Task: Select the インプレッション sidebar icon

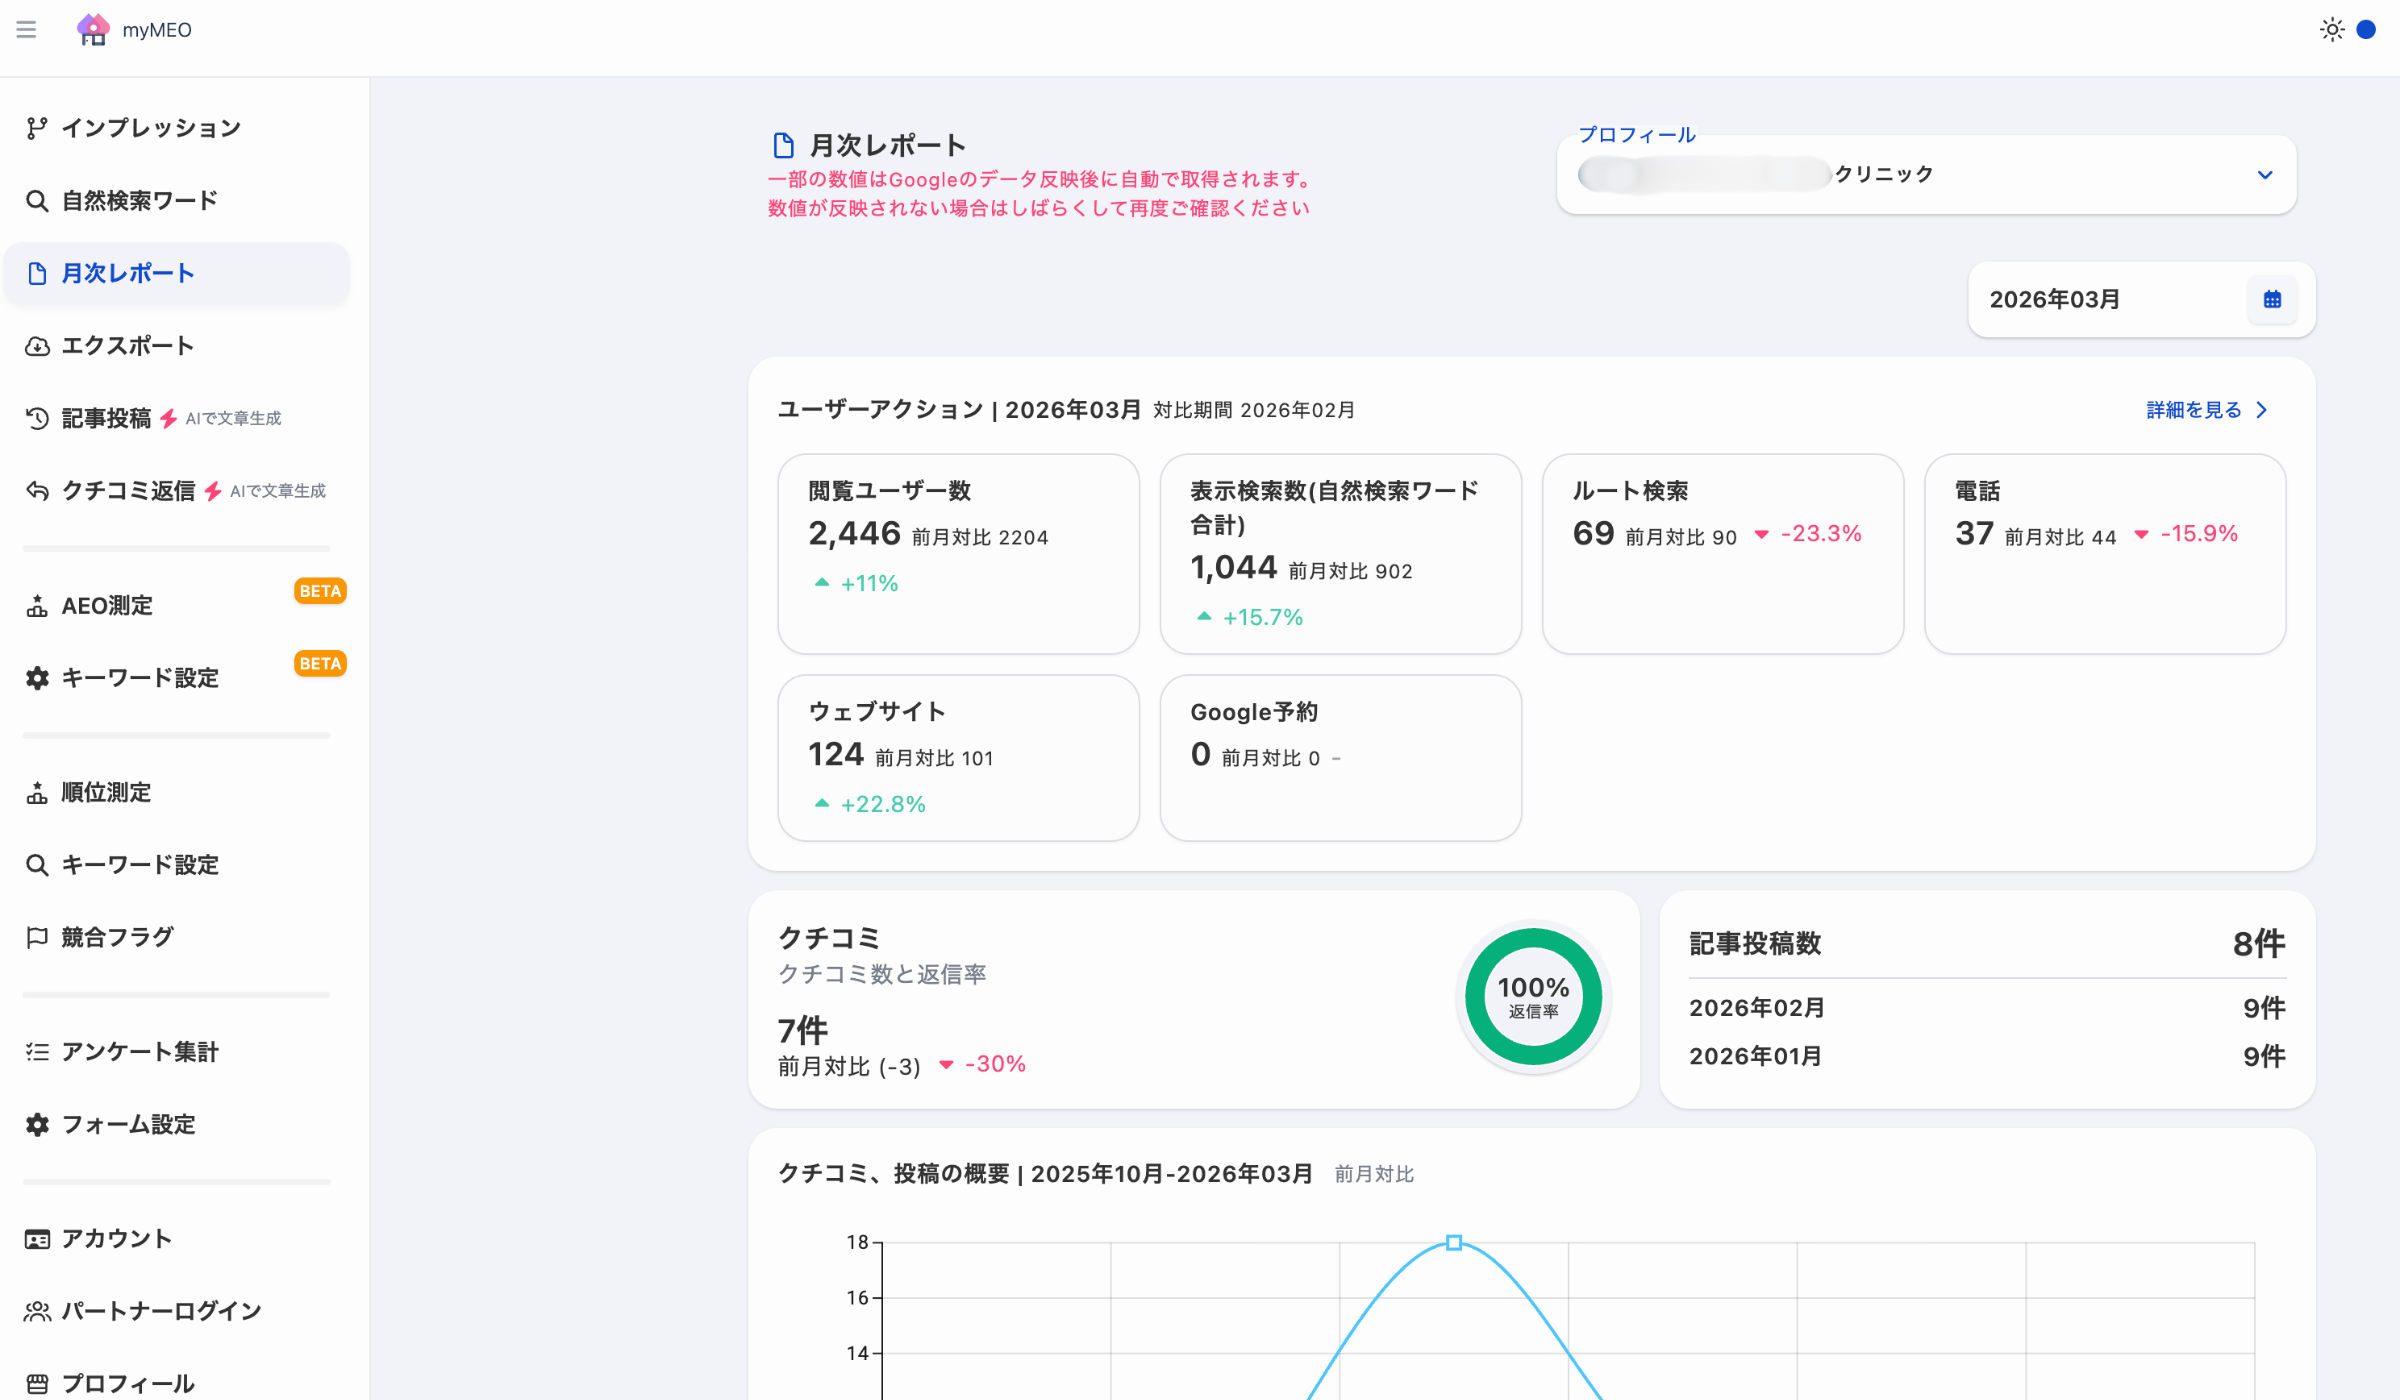Action: tap(37, 127)
